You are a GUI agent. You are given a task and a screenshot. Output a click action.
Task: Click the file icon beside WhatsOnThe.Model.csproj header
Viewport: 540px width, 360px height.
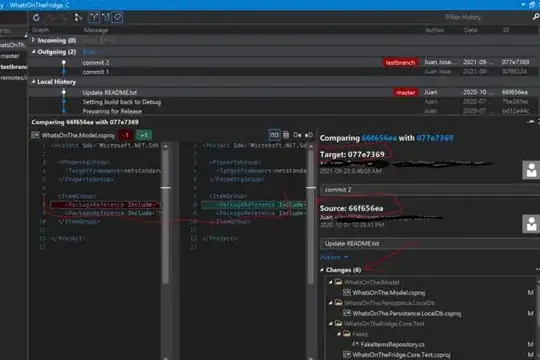pyautogui.click(x=35, y=135)
